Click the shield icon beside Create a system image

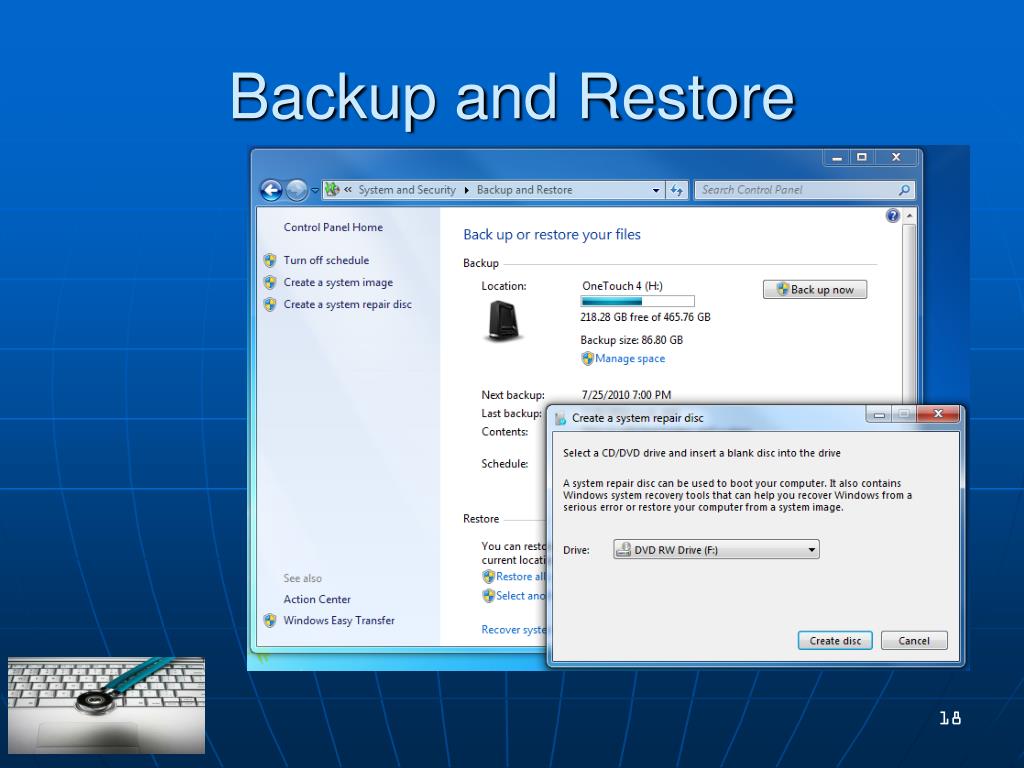[270, 283]
